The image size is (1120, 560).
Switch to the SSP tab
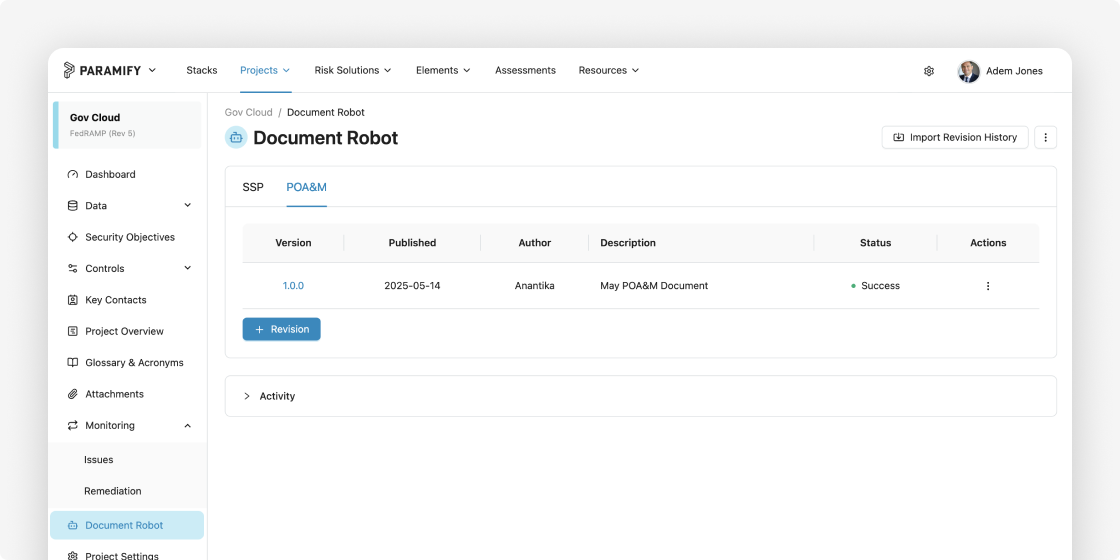click(x=253, y=187)
